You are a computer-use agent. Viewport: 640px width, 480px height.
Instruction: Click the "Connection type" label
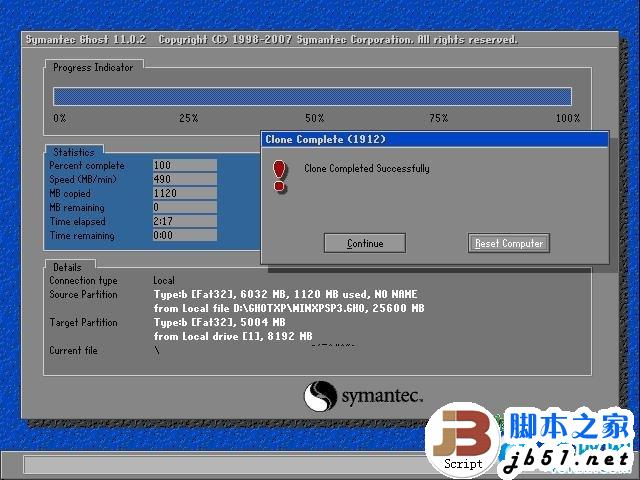(83, 280)
